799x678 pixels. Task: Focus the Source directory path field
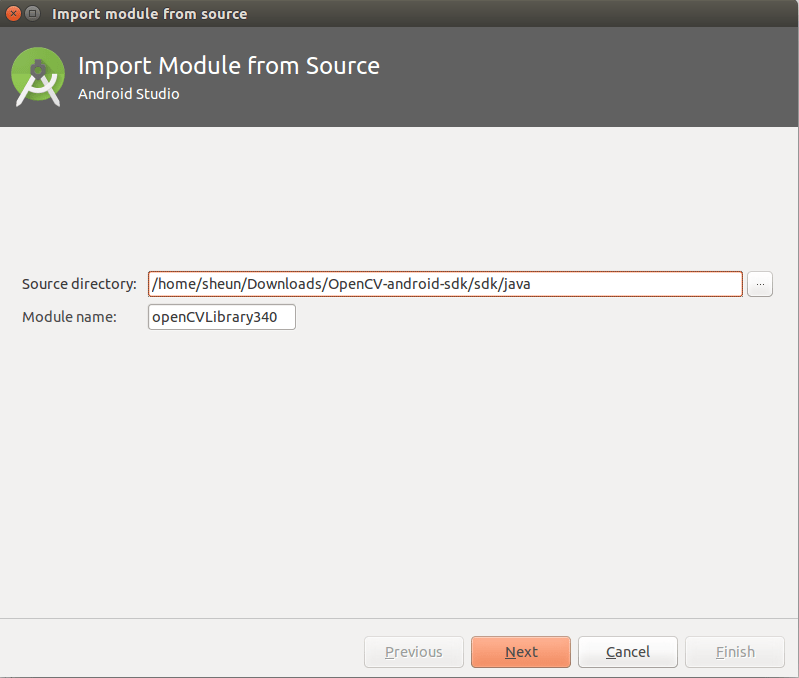tap(640, 284)
